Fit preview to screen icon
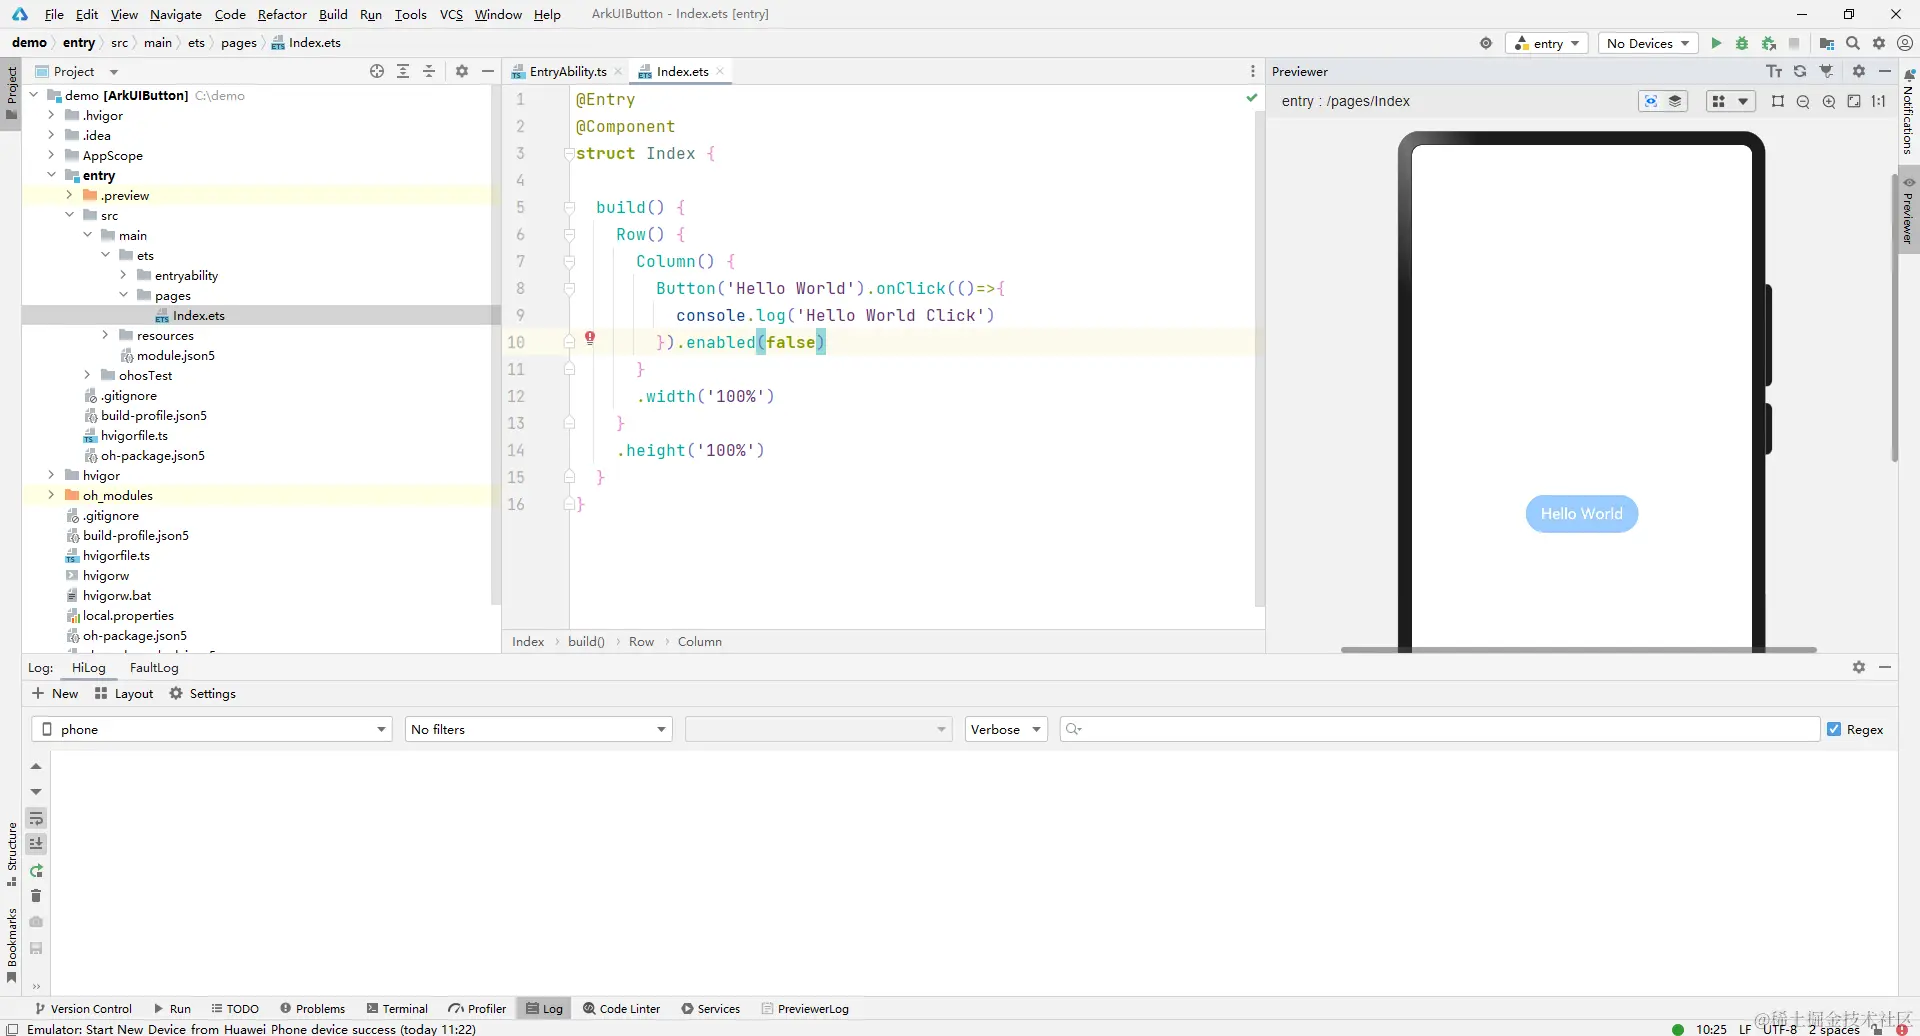Screen dimensions: 1920x1036 1854,101
